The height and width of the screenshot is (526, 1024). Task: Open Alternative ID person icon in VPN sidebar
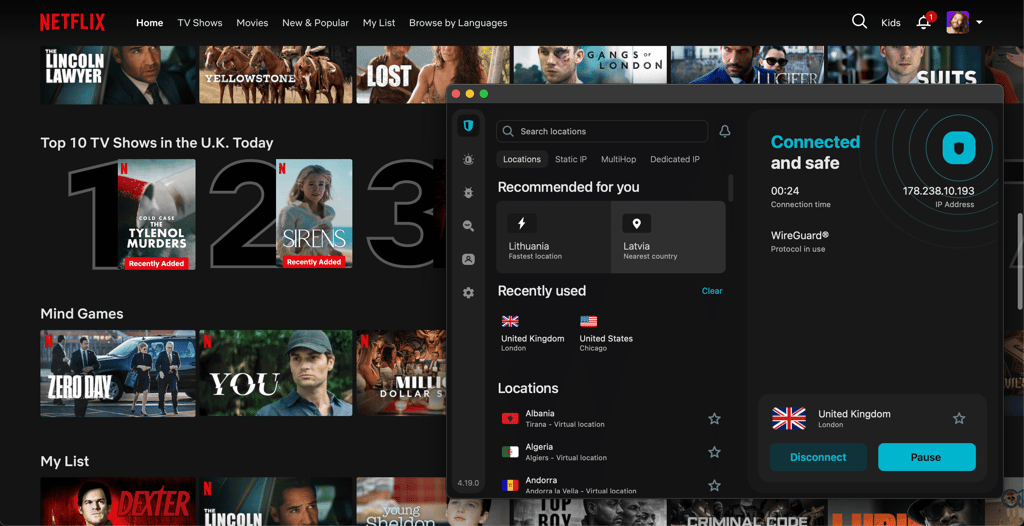click(x=468, y=259)
